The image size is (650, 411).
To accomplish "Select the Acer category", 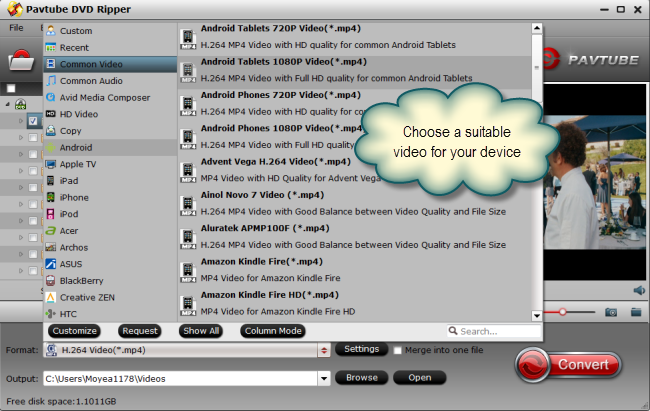I will (x=110, y=231).
